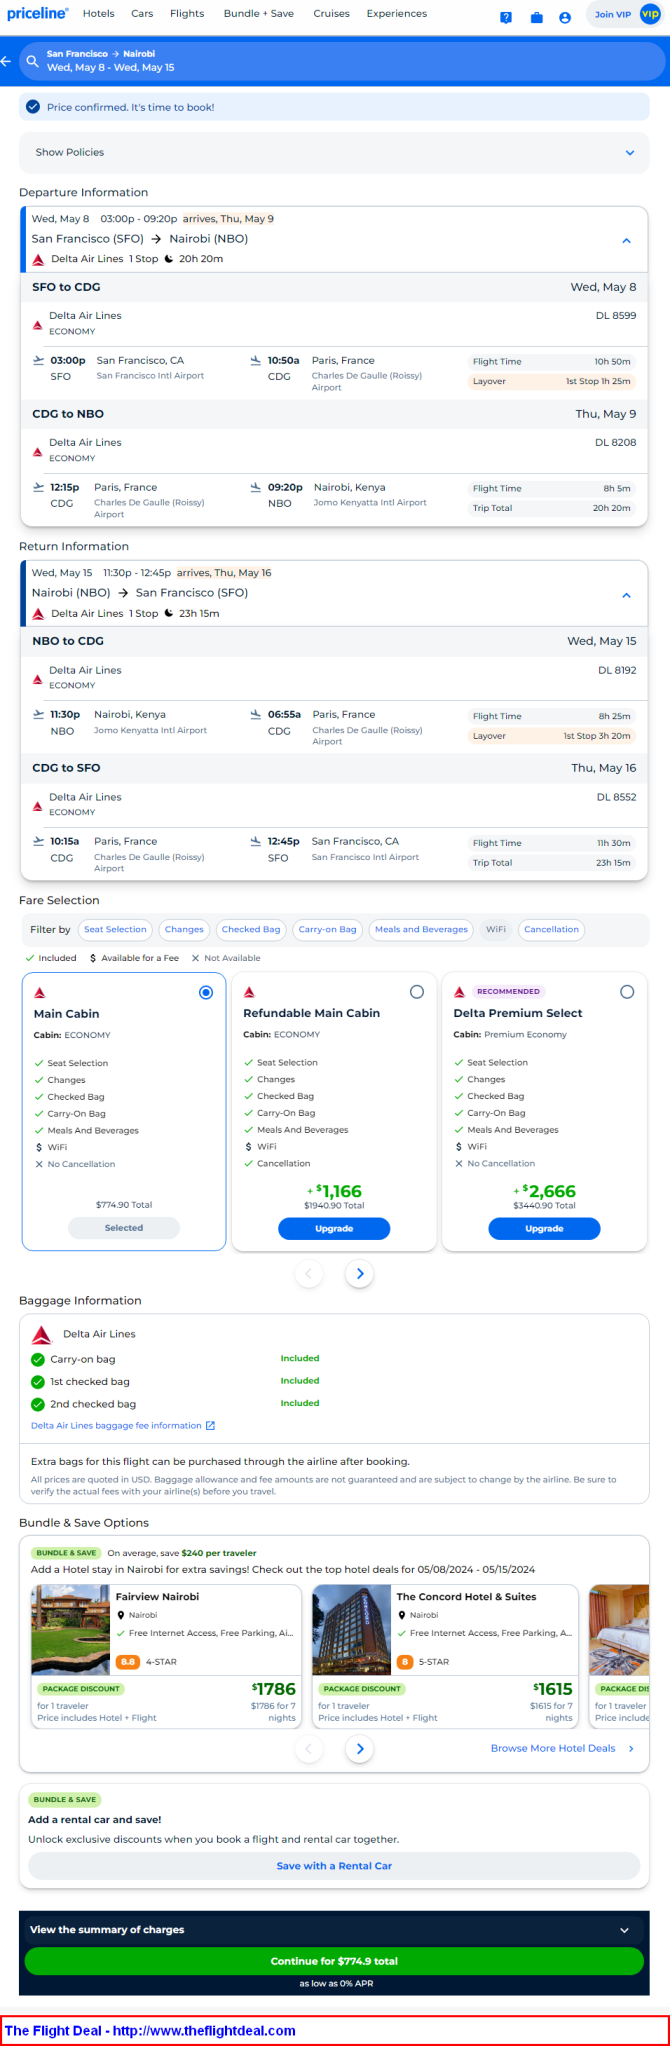Click the takeoff icon beside 03:00p SFO
670x2046 pixels.
coord(39,360)
